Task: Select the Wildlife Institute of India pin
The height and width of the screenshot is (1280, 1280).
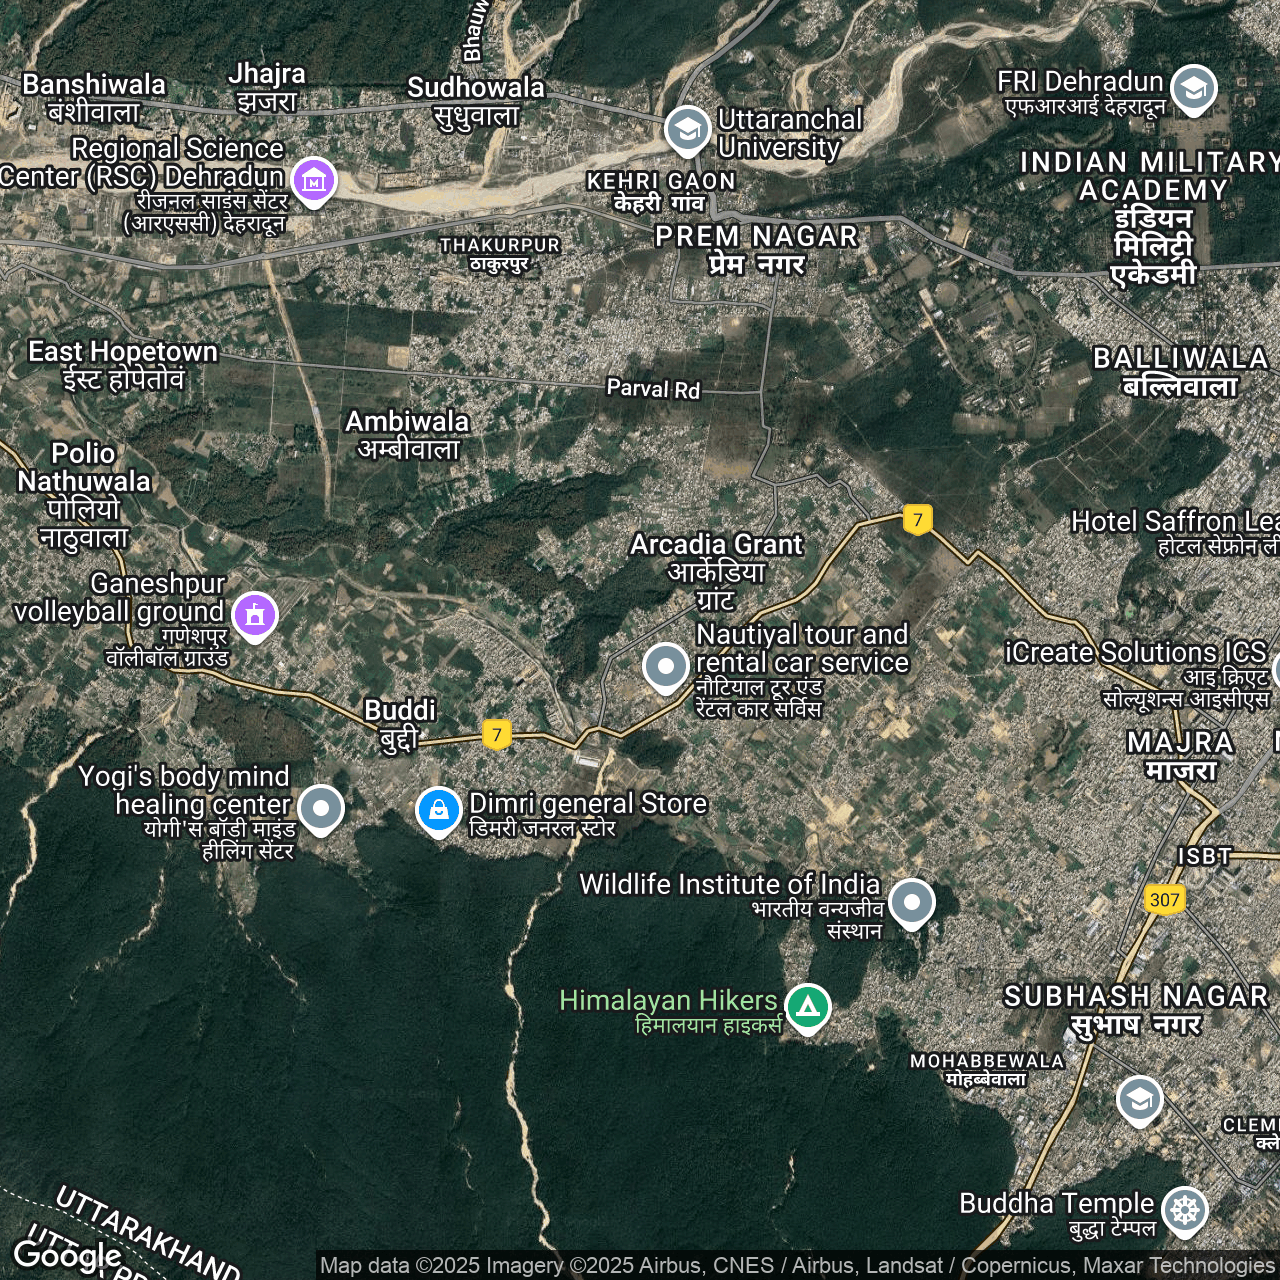Action: pos(911,902)
